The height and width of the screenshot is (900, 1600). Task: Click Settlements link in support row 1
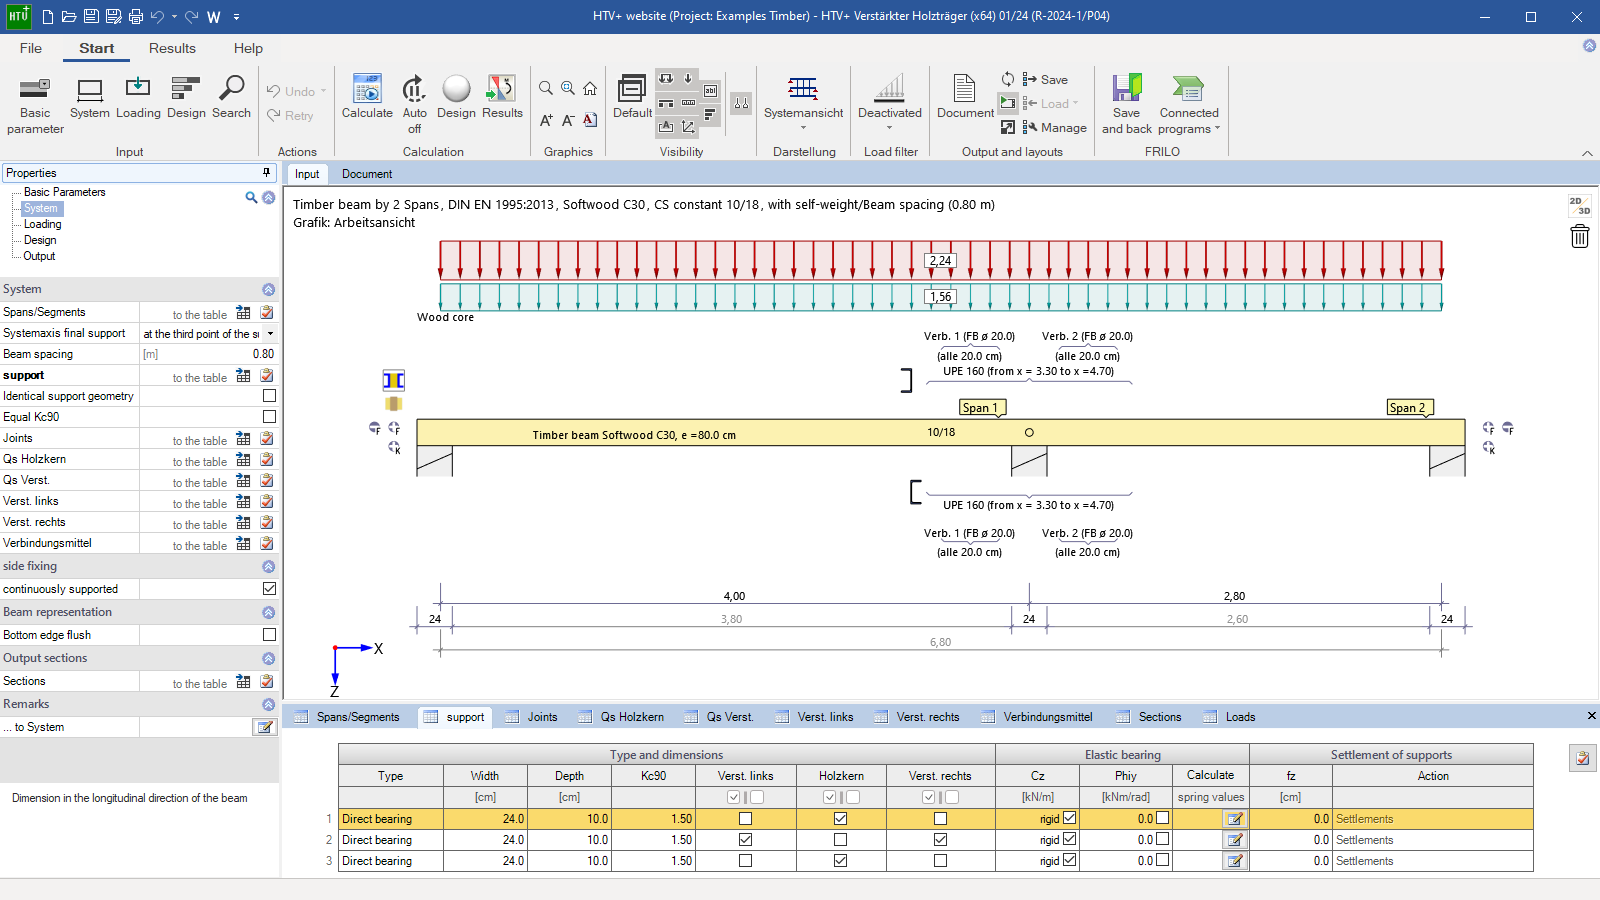pos(1364,819)
